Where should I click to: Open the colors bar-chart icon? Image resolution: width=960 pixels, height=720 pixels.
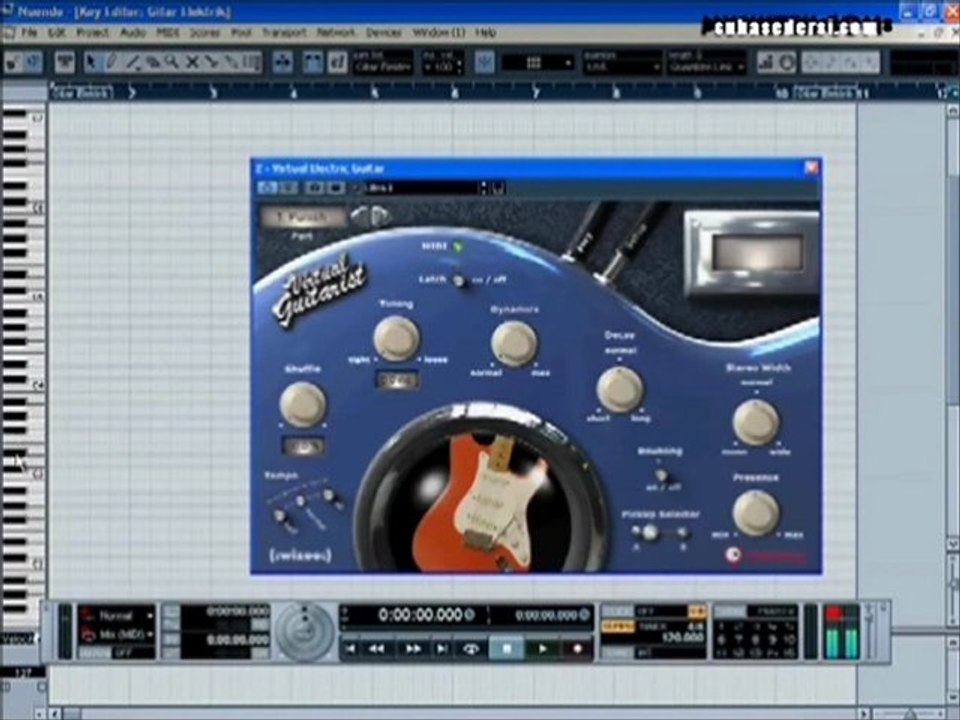point(765,62)
